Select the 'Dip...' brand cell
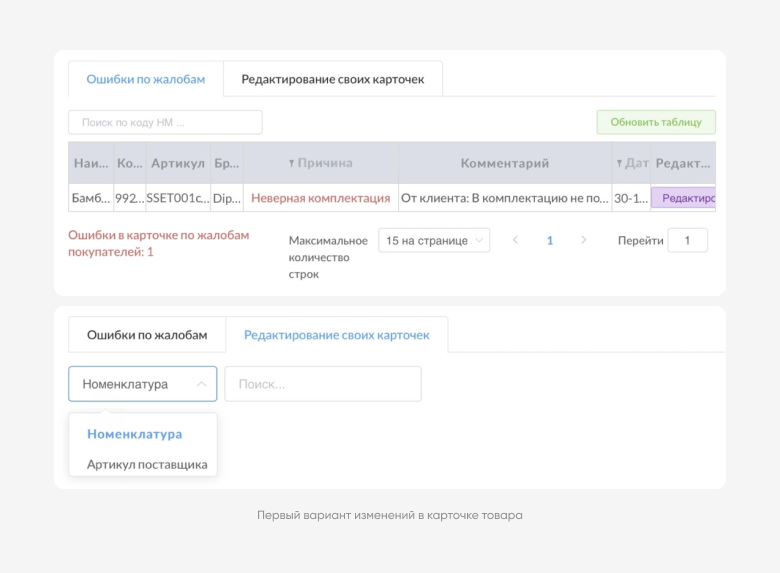Viewport: 780px width, 573px height. 227,198
